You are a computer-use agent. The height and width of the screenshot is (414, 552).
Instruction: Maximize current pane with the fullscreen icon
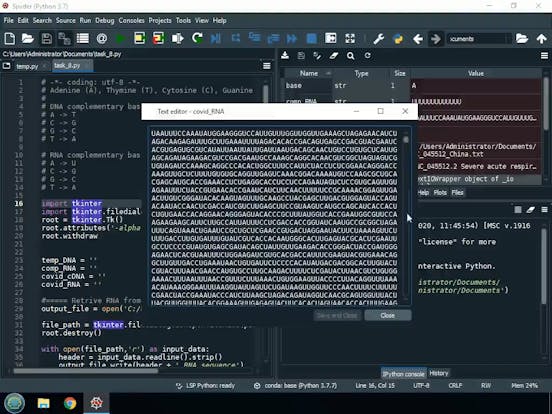pyautogui.click(x=350, y=38)
